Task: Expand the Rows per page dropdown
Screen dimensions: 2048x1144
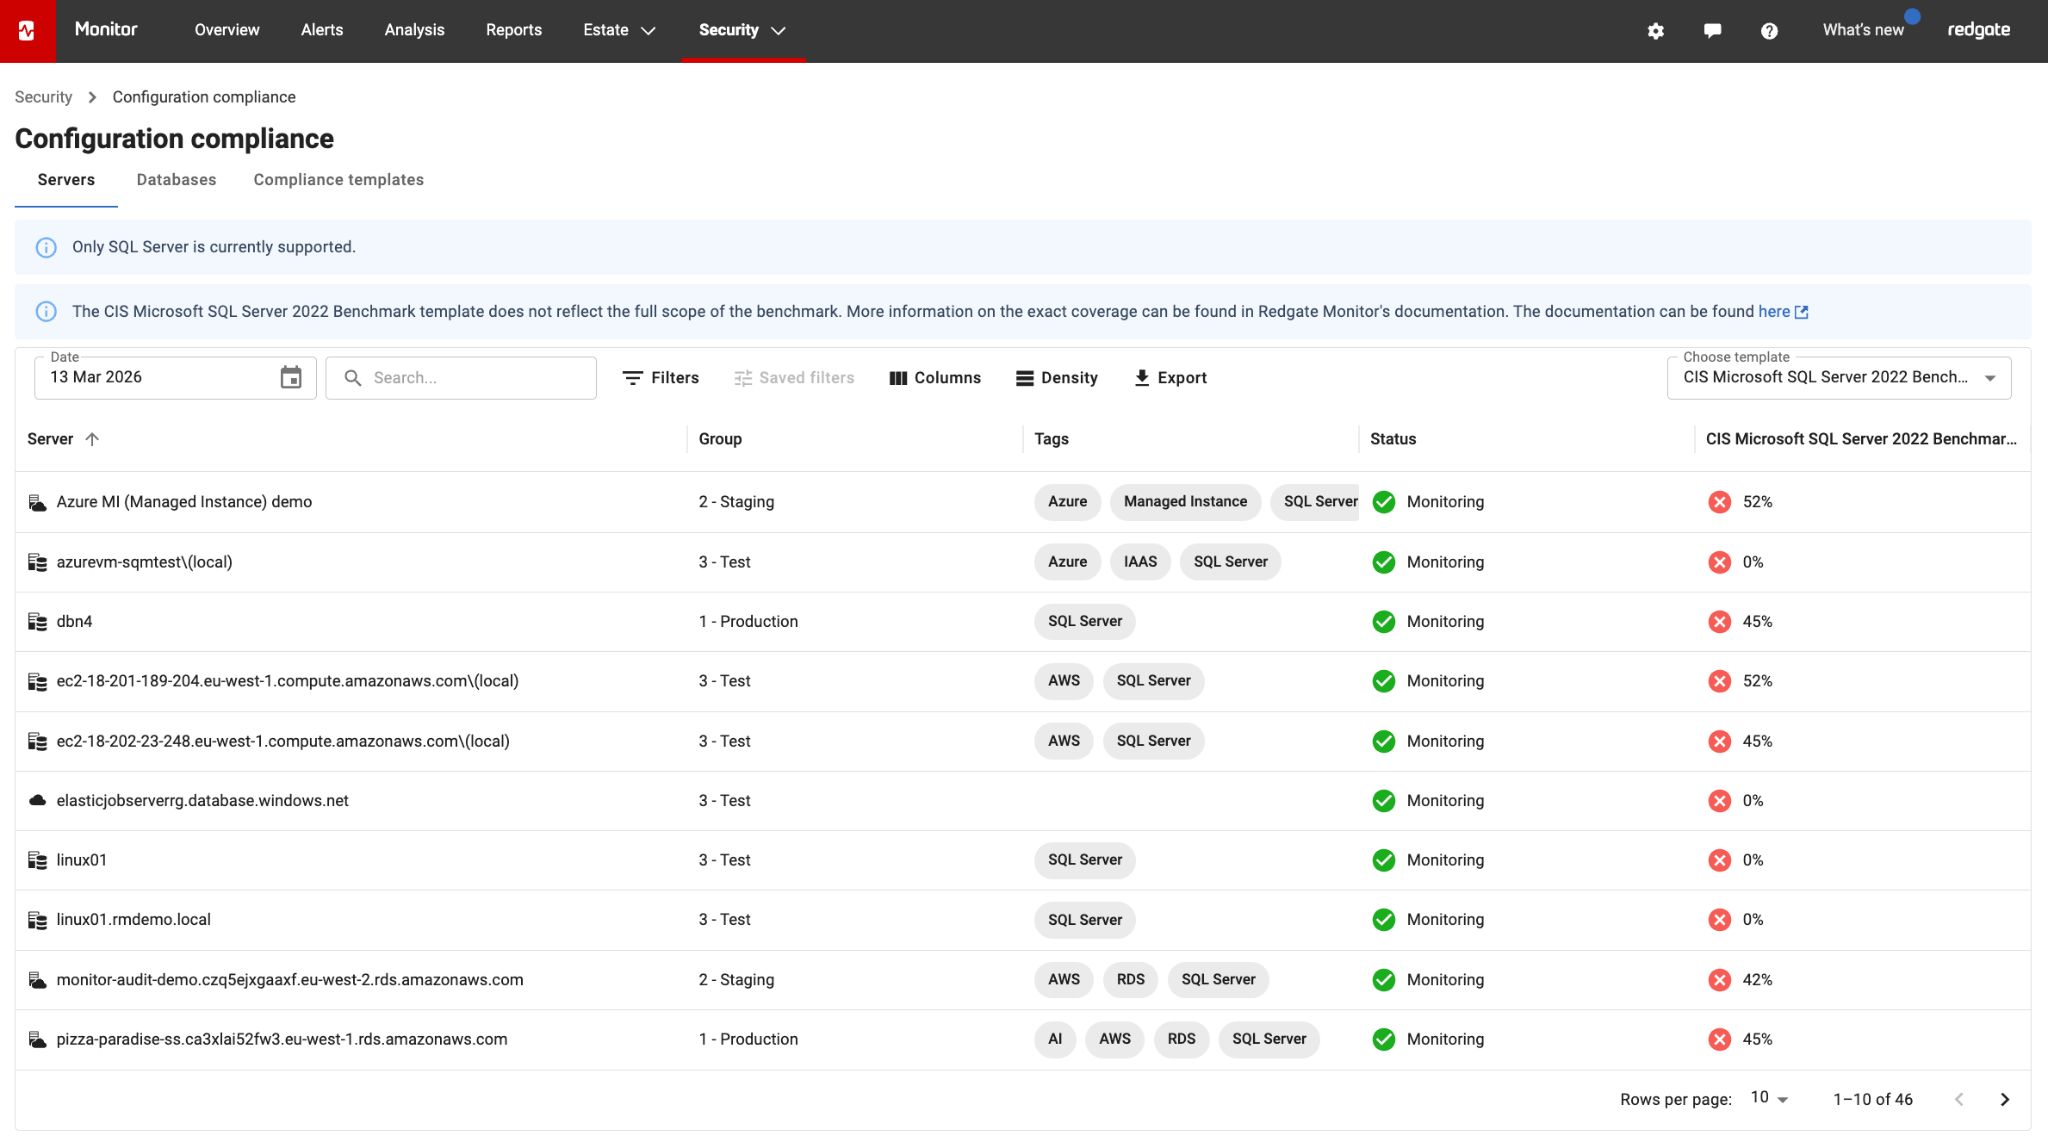Action: (x=1768, y=1097)
